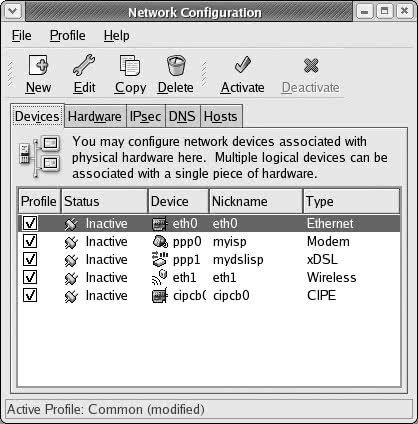Switch to the DNS tab
Viewport: 418px width, 424px height.
point(182,116)
